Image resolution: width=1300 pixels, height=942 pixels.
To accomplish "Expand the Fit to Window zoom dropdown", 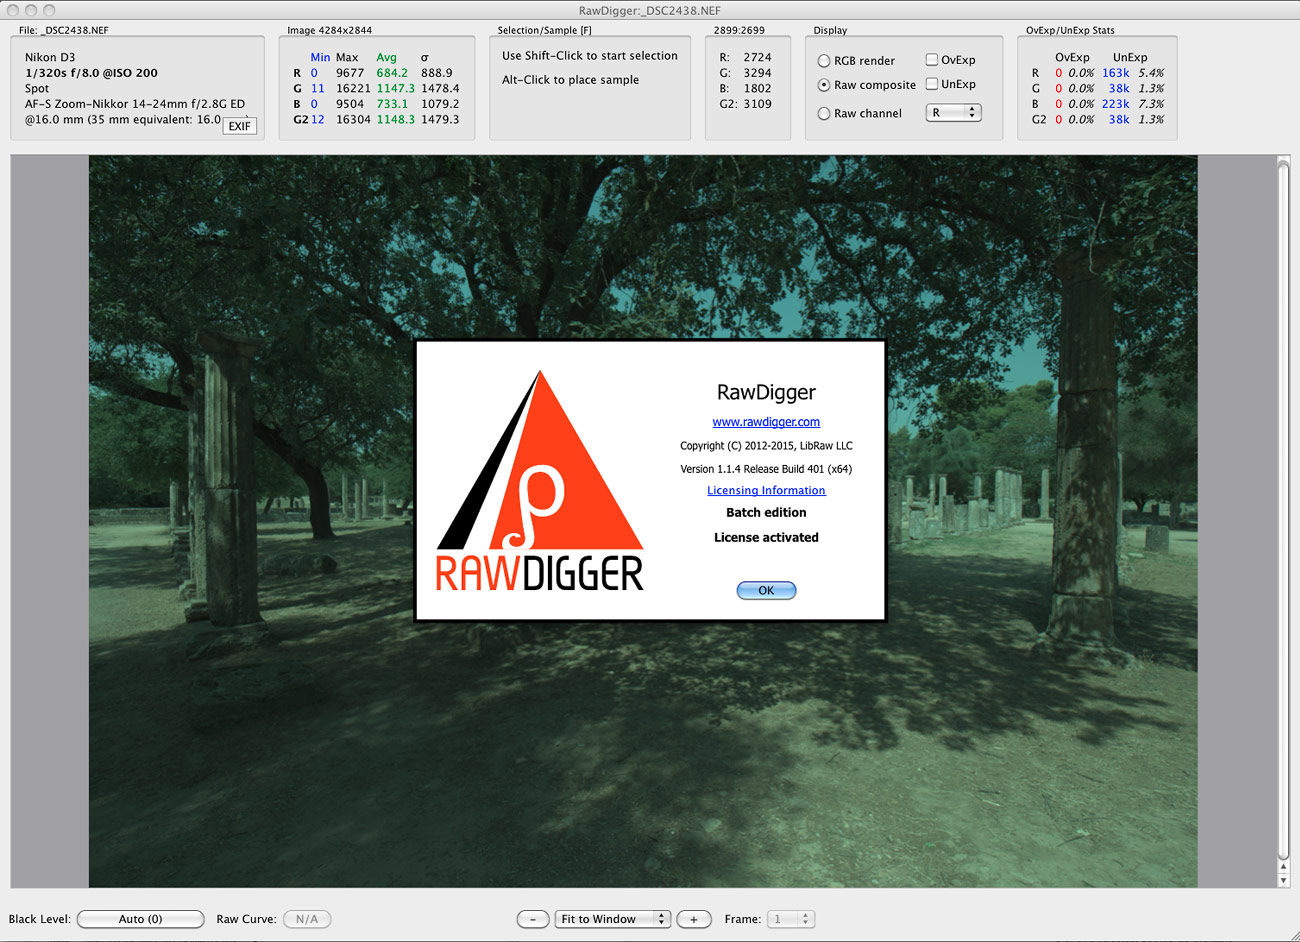I will click(612, 919).
